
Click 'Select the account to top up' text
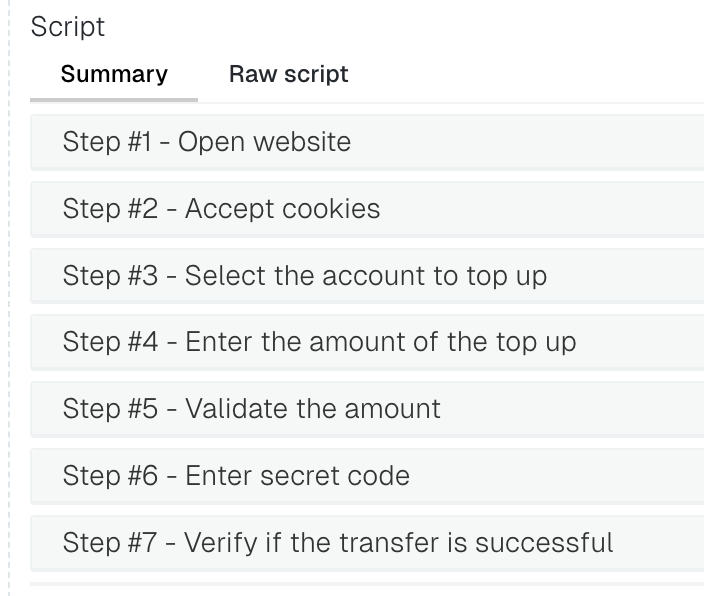pos(366,276)
